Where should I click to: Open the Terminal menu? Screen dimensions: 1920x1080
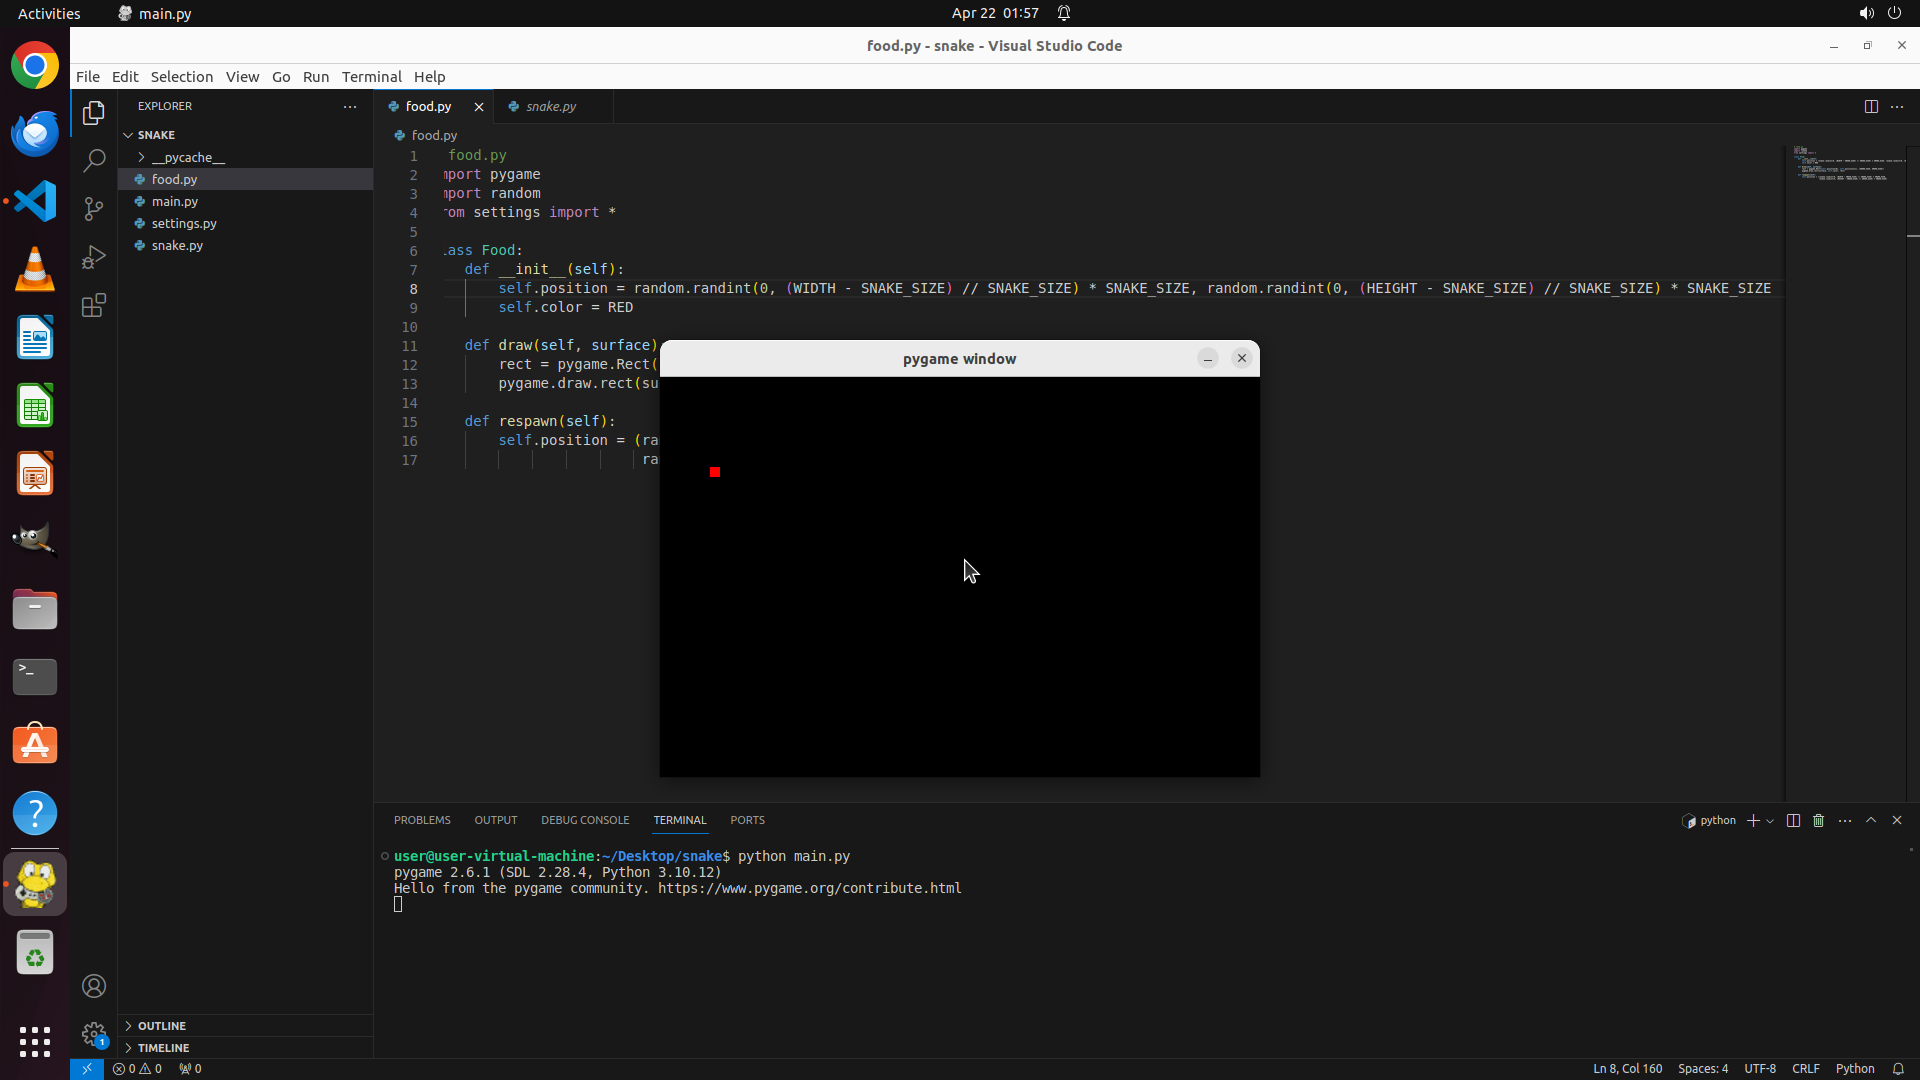click(371, 76)
